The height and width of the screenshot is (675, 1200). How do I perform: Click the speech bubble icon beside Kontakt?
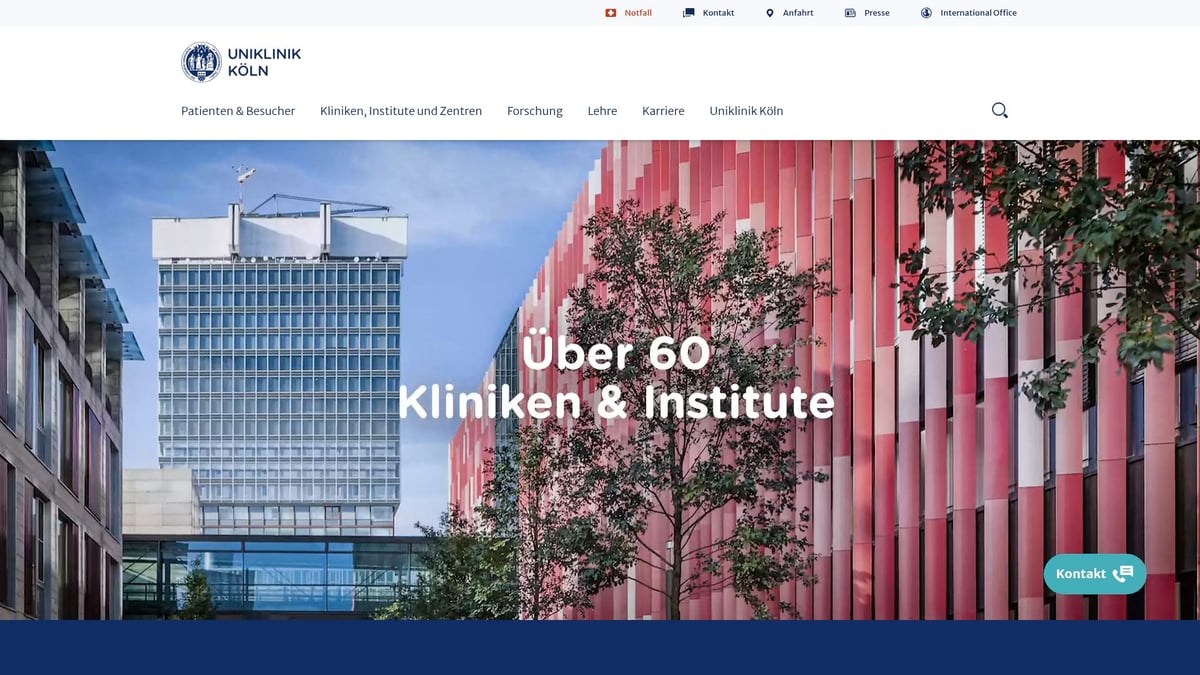tap(688, 12)
